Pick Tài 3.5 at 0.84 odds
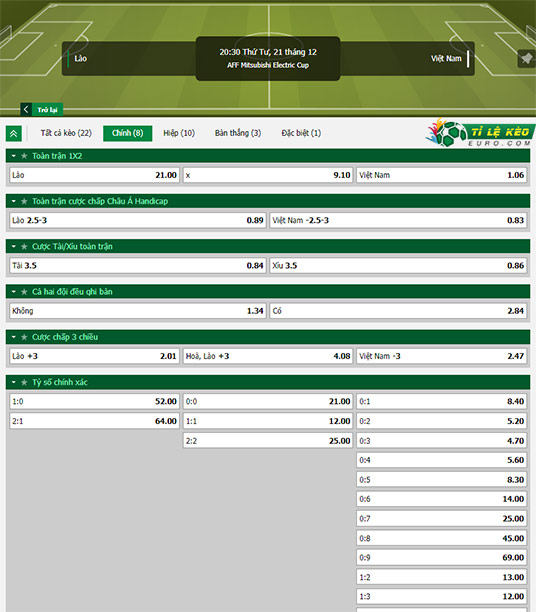 pyautogui.click(x=138, y=266)
